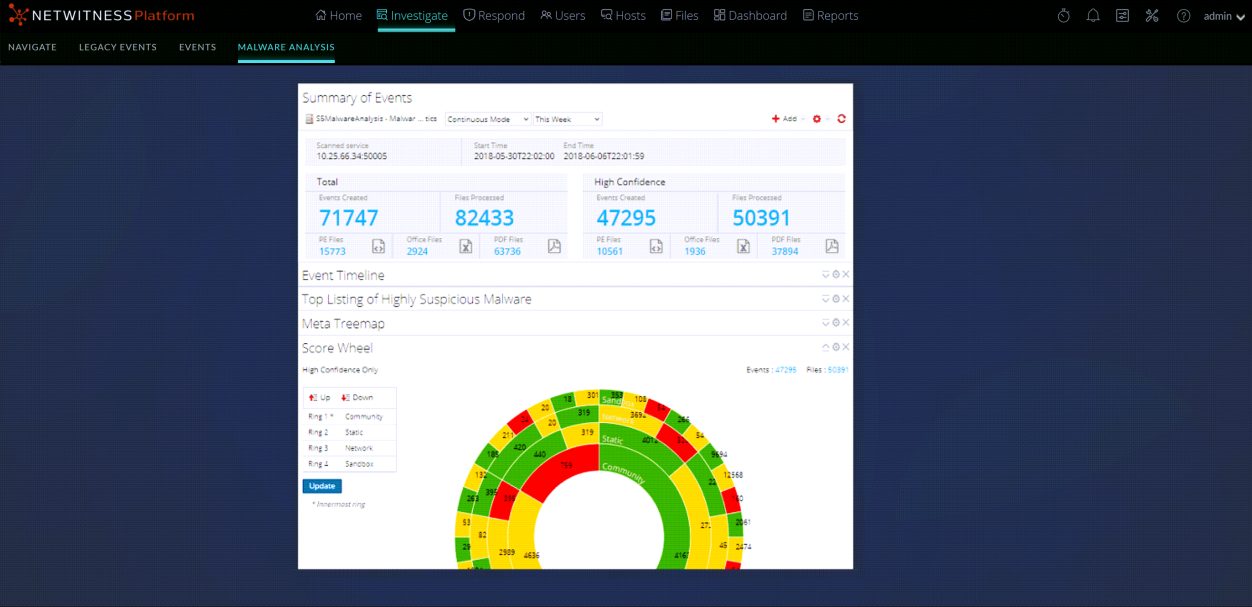The height and width of the screenshot is (607, 1252).
Task: Open the This Week time range dropdown
Action: point(567,119)
